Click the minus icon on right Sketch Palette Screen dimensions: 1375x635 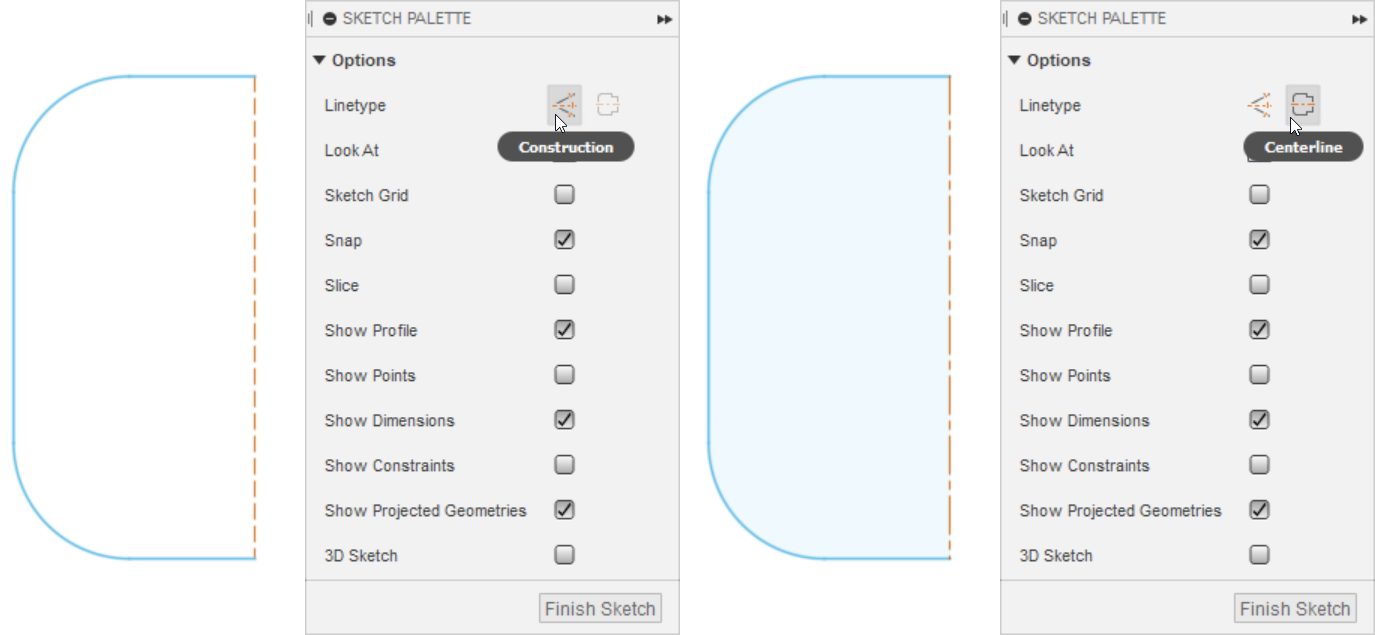[1025, 19]
